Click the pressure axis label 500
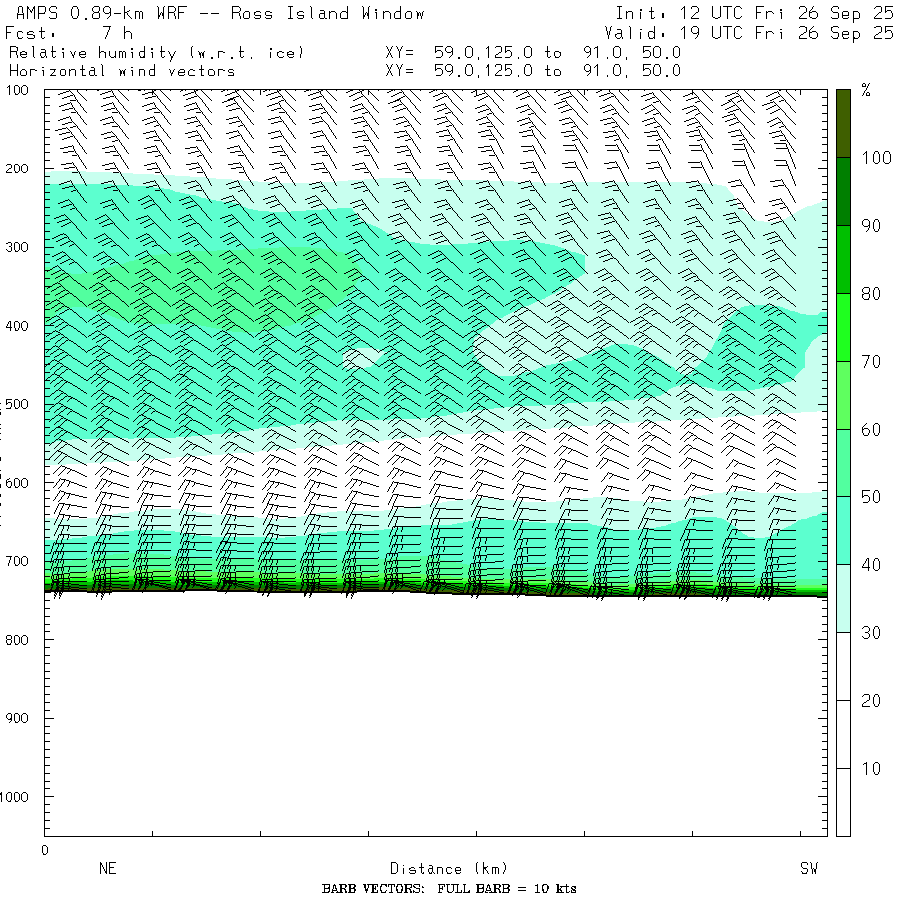The height and width of the screenshot is (900, 900). point(17,404)
